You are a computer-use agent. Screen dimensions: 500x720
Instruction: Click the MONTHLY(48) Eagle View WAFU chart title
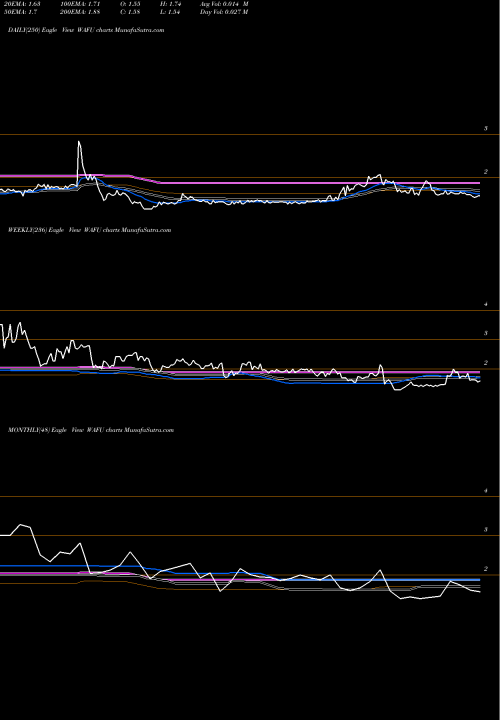pyautogui.click(x=91, y=430)
